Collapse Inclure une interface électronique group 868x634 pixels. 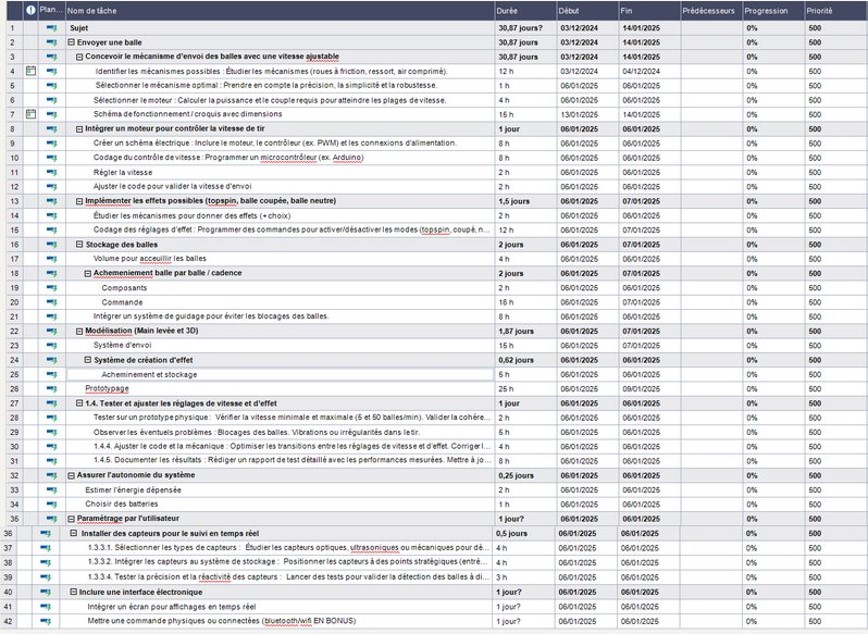point(72,592)
